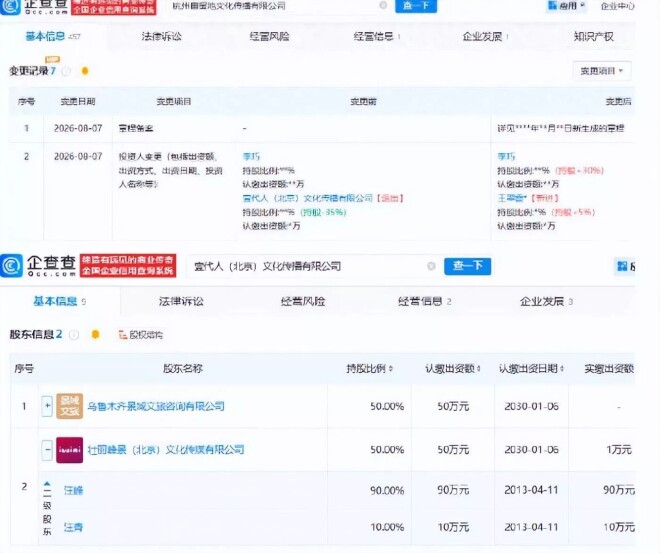The height and width of the screenshot is (553, 660).
Task: Click the 1万元 paid-in amount cell
Action: point(619,450)
